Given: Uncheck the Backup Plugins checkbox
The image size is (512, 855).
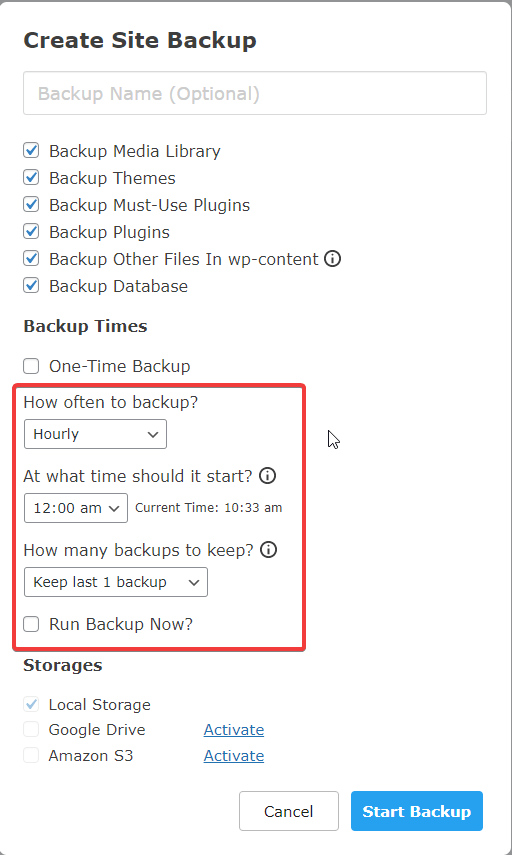Looking at the screenshot, I should pos(31,232).
